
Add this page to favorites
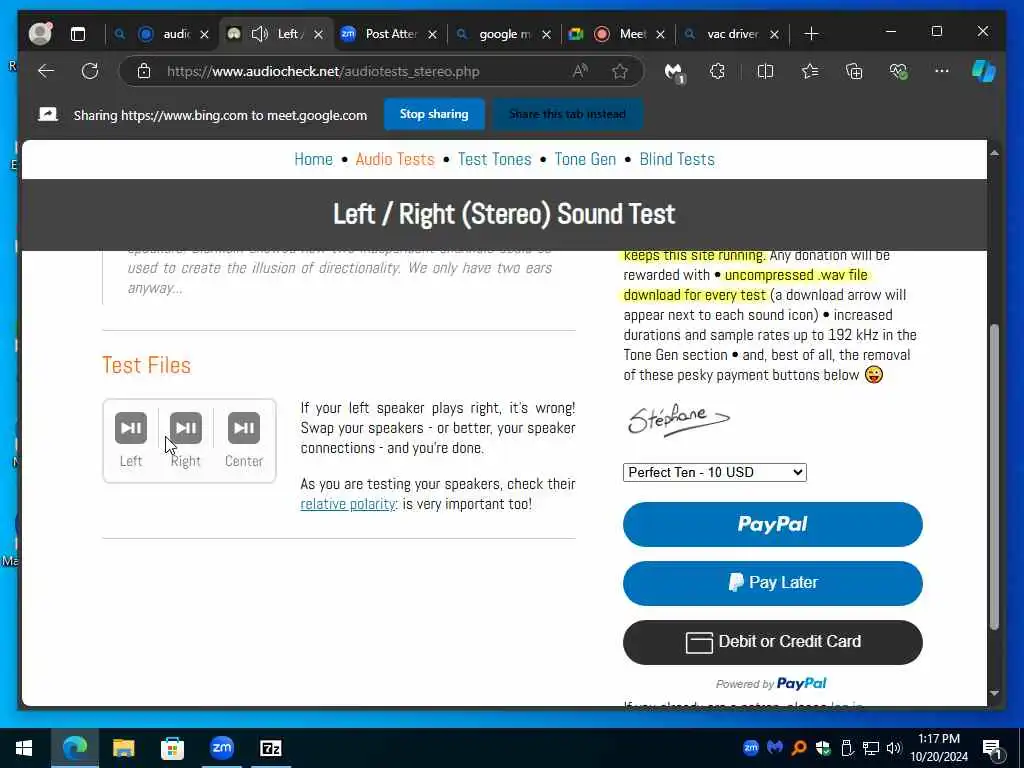click(x=620, y=71)
